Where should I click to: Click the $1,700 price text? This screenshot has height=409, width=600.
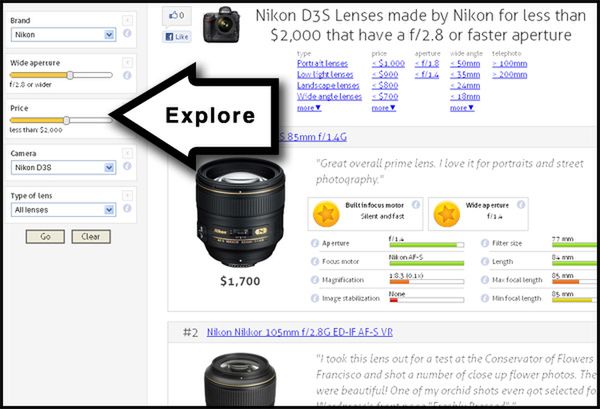pyautogui.click(x=240, y=281)
